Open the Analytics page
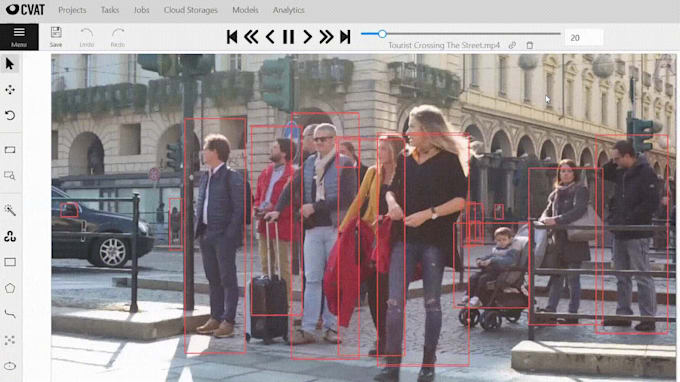The height and width of the screenshot is (382, 680). 288,10
